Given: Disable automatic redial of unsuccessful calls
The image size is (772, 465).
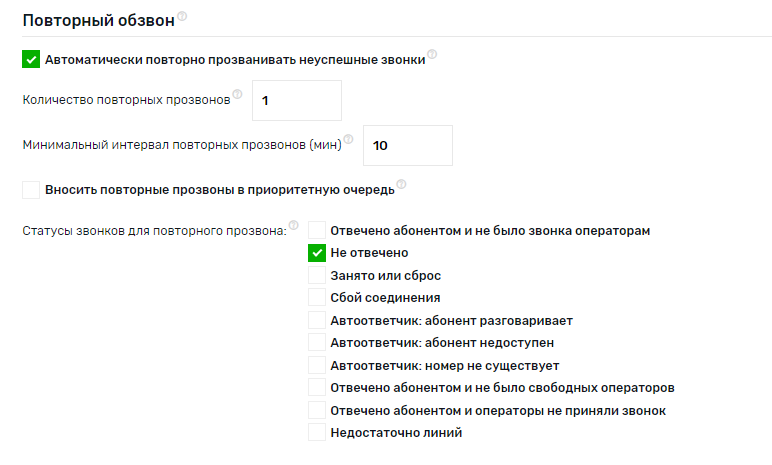Looking at the screenshot, I should (x=31, y=60).
